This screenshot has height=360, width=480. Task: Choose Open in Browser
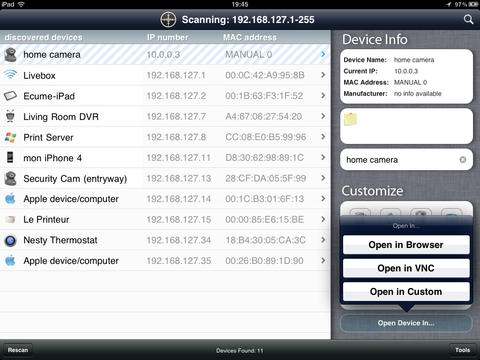(406, 245)
